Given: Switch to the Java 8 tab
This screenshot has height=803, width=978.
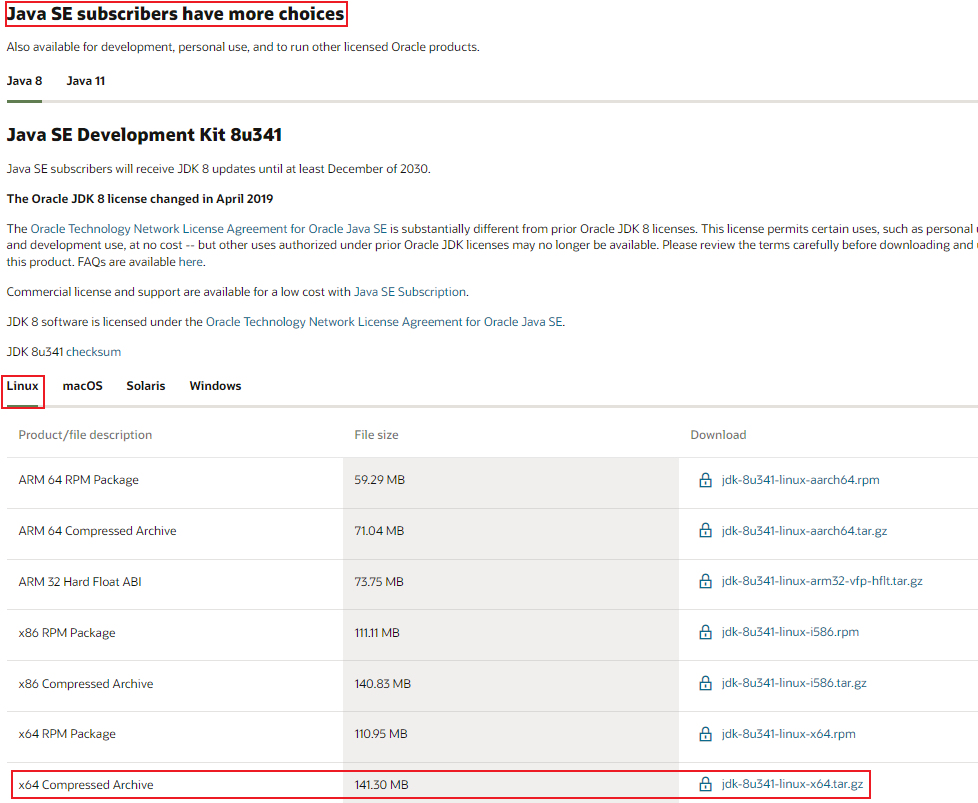Looking at the screenshot, I should (24, 81).
